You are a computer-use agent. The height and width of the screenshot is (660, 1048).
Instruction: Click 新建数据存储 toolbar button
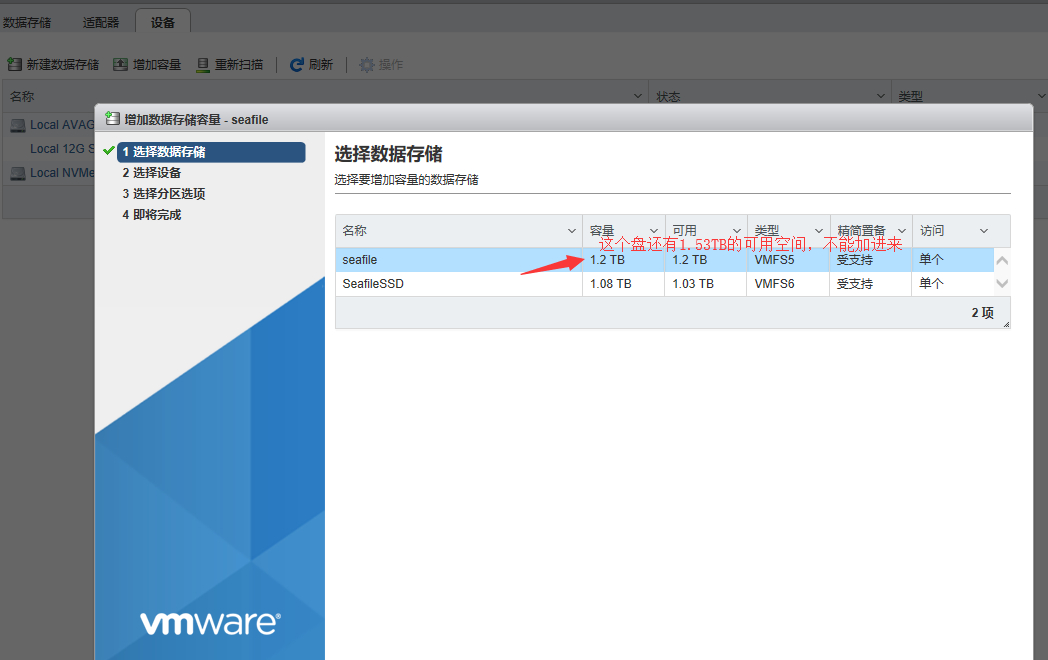coord(53,65)
